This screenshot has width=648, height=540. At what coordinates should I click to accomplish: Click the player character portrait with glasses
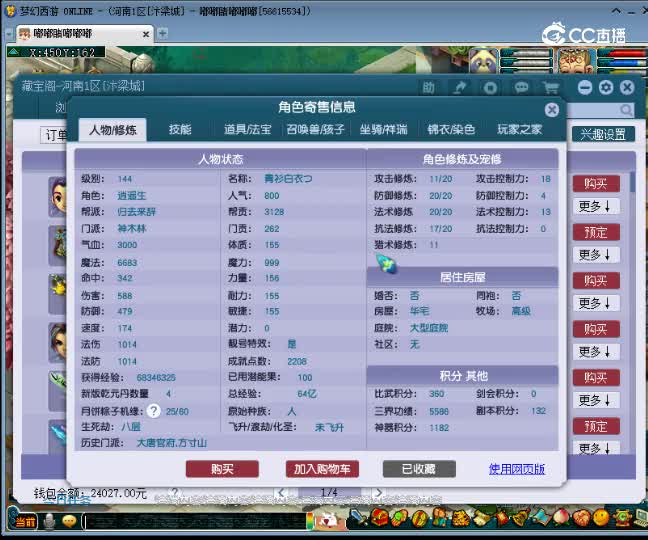click(576, 61)
